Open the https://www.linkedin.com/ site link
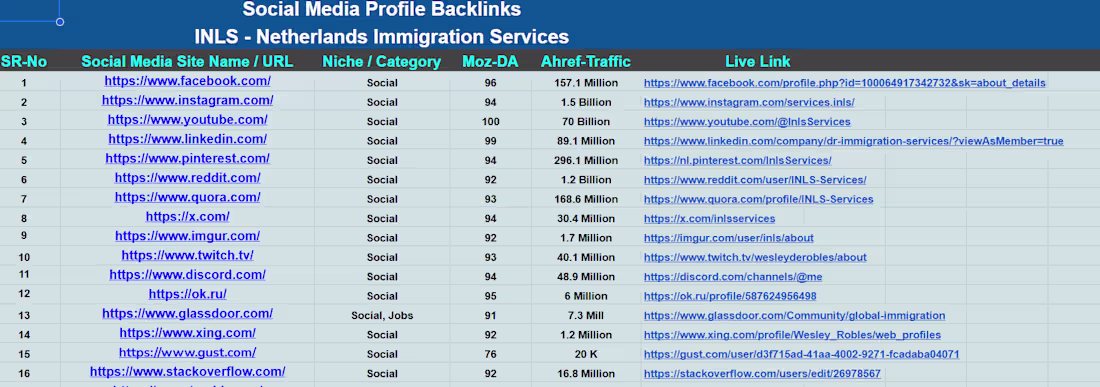1100x387 pixels. point(187,140)
